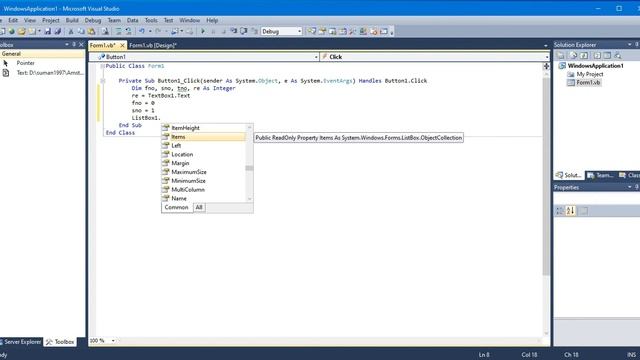
Task: Select Name in the IntelliSense list
Action: [204, 198]
